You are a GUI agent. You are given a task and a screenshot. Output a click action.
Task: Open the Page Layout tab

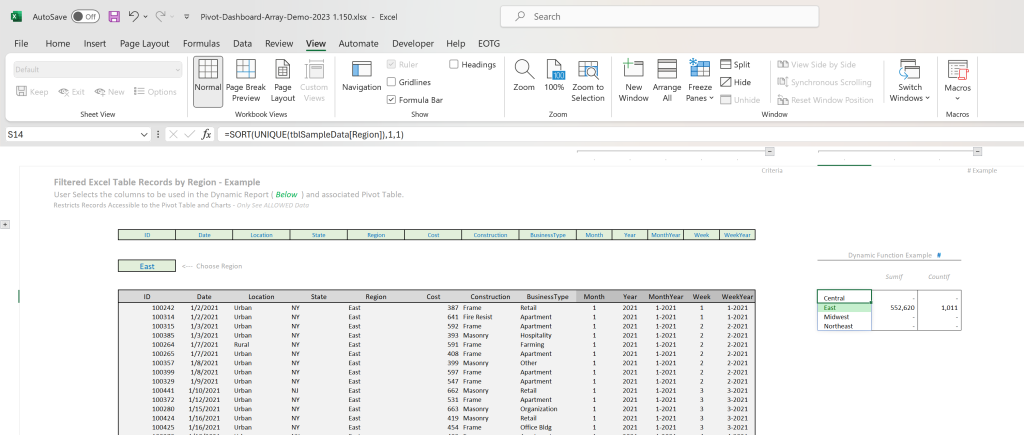(144, 44)
